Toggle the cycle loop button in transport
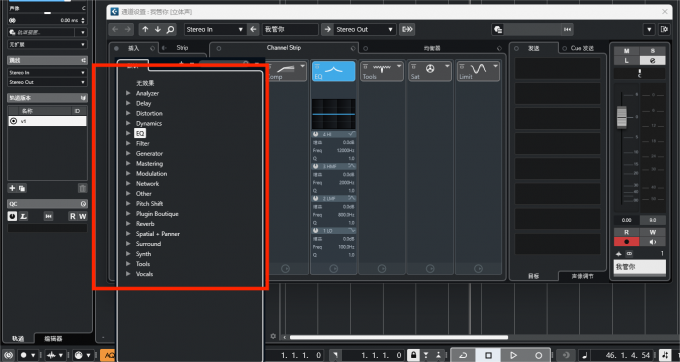 click(463, 355)
